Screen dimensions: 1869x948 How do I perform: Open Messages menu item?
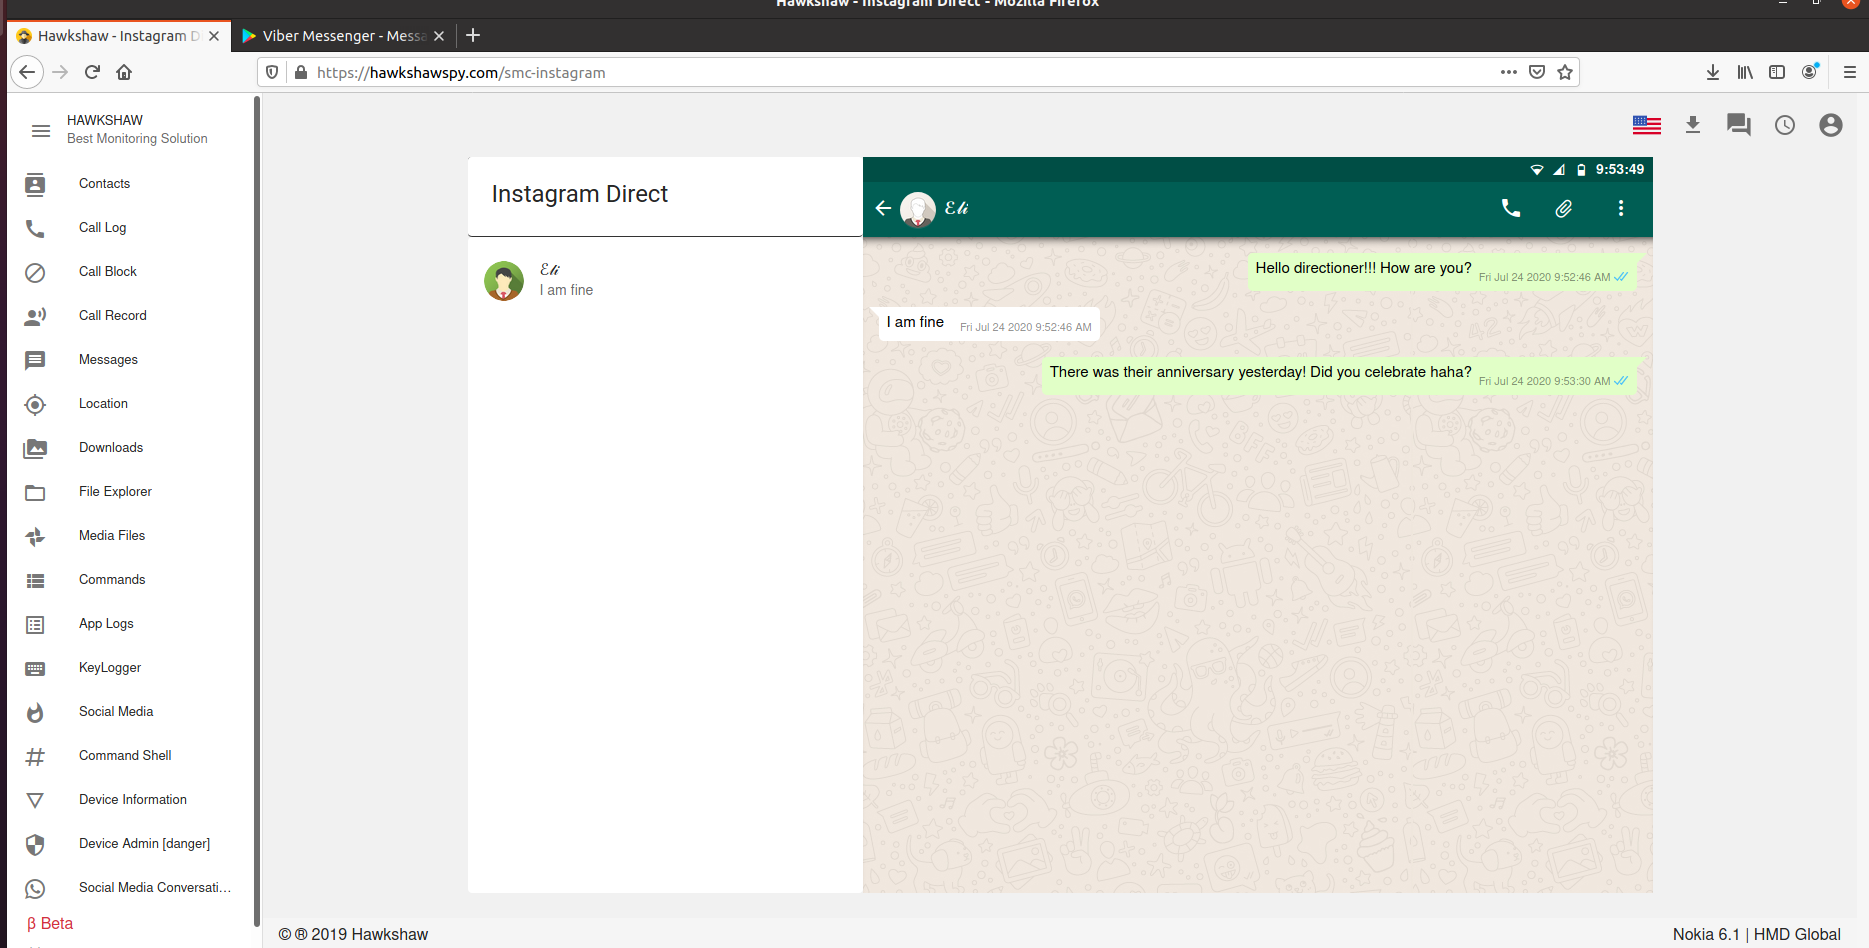pyautogui.click(x=108, y=360)
